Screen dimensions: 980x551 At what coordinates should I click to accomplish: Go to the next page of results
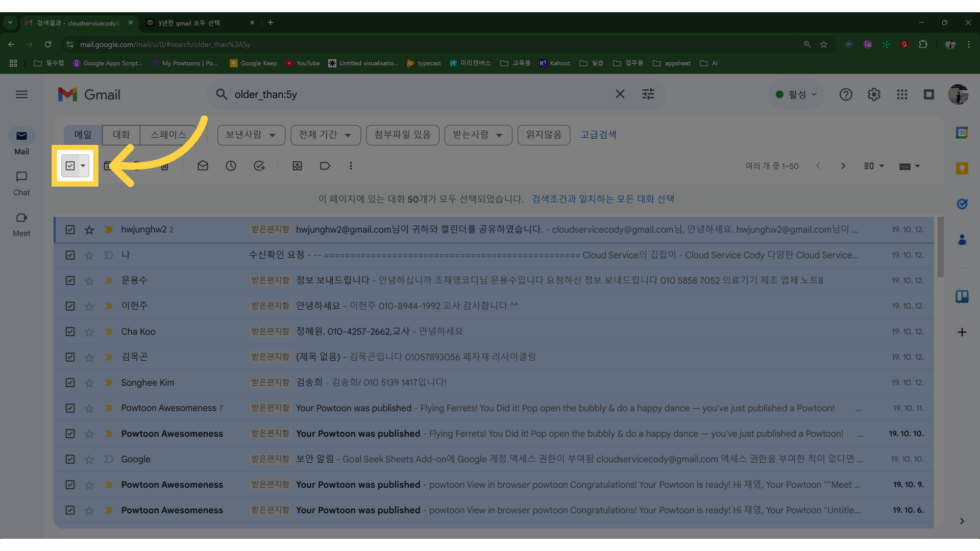pyautogui.click(x=843, y=166)
